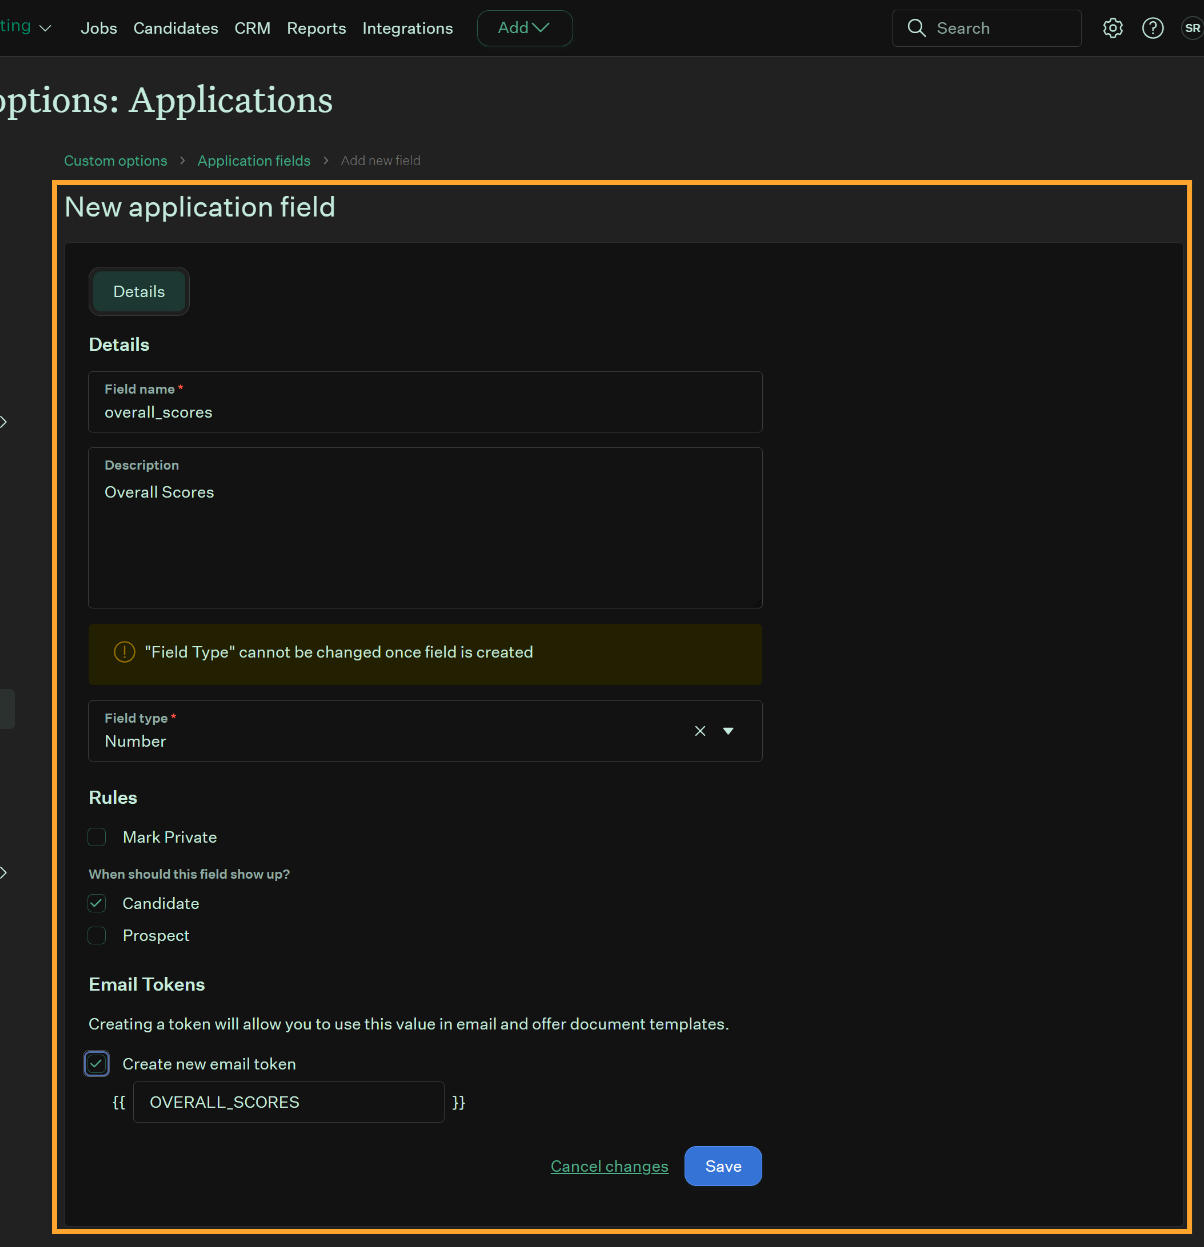Click the magnifier icon in Search box
Image resolution: width=1204 pixels, height=1247 pixels.
click(916, 28)
